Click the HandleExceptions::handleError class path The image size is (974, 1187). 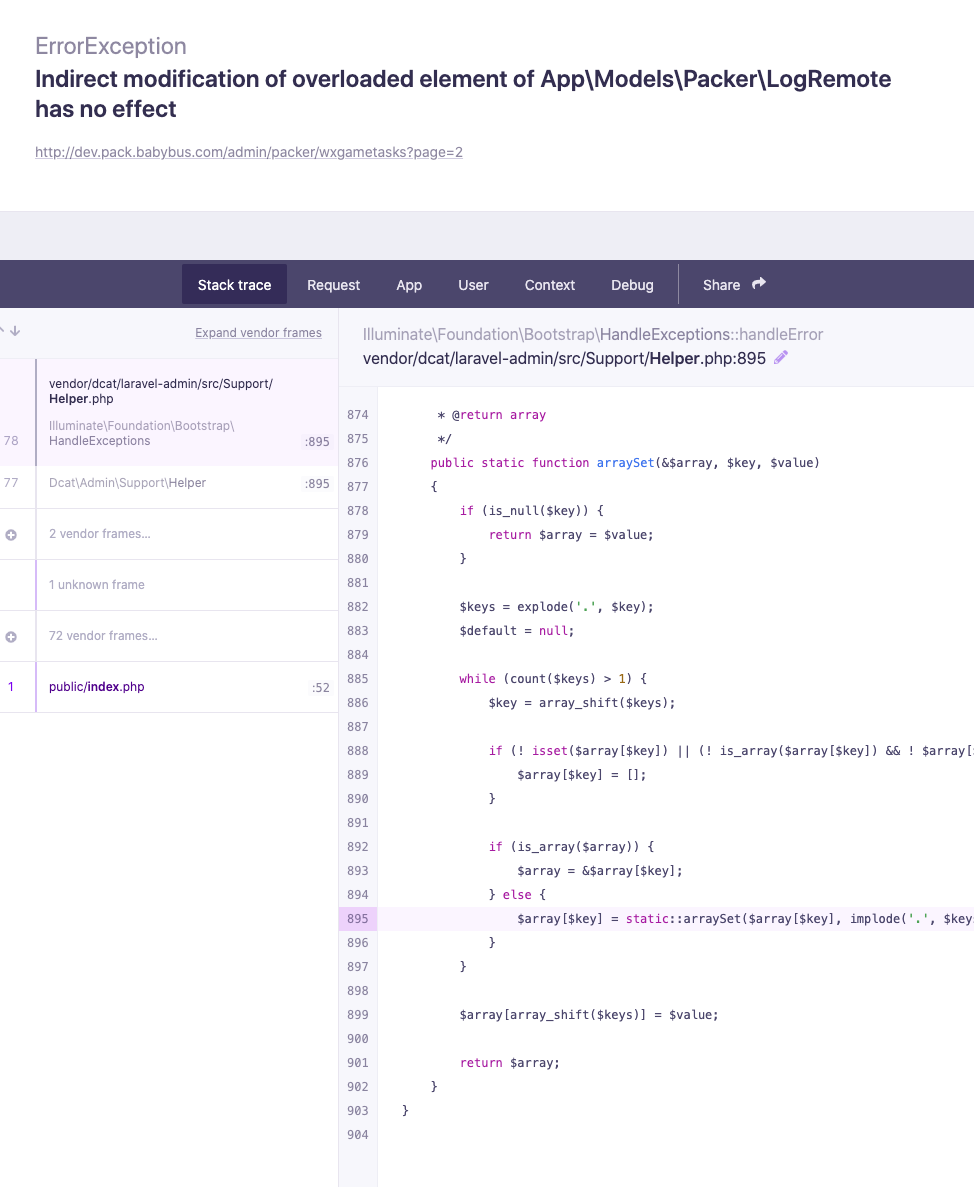593,334
